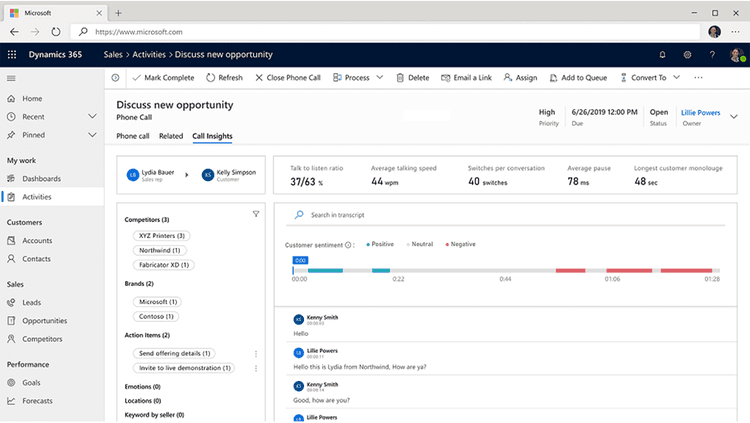750x423 pixels.
Task: Click the search magnifier in transcript box
Action: tap(299, 215)
